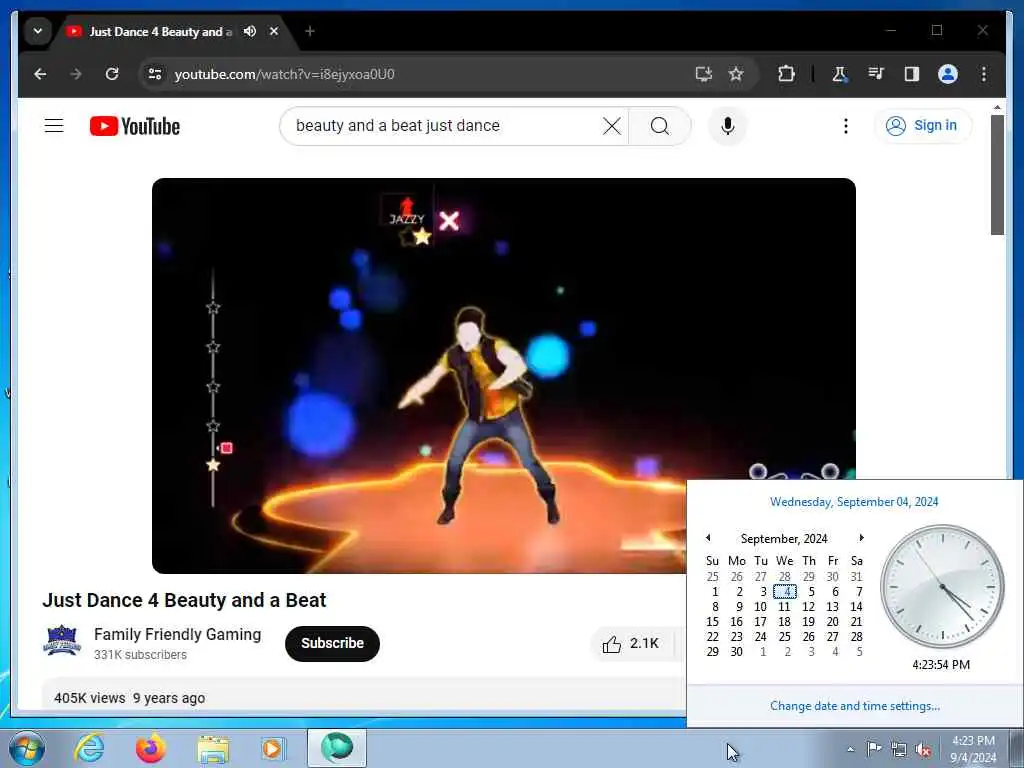This screenshot has height=768, width=1024.
Task: Go back to the previous page
Action: pos(40,74)
